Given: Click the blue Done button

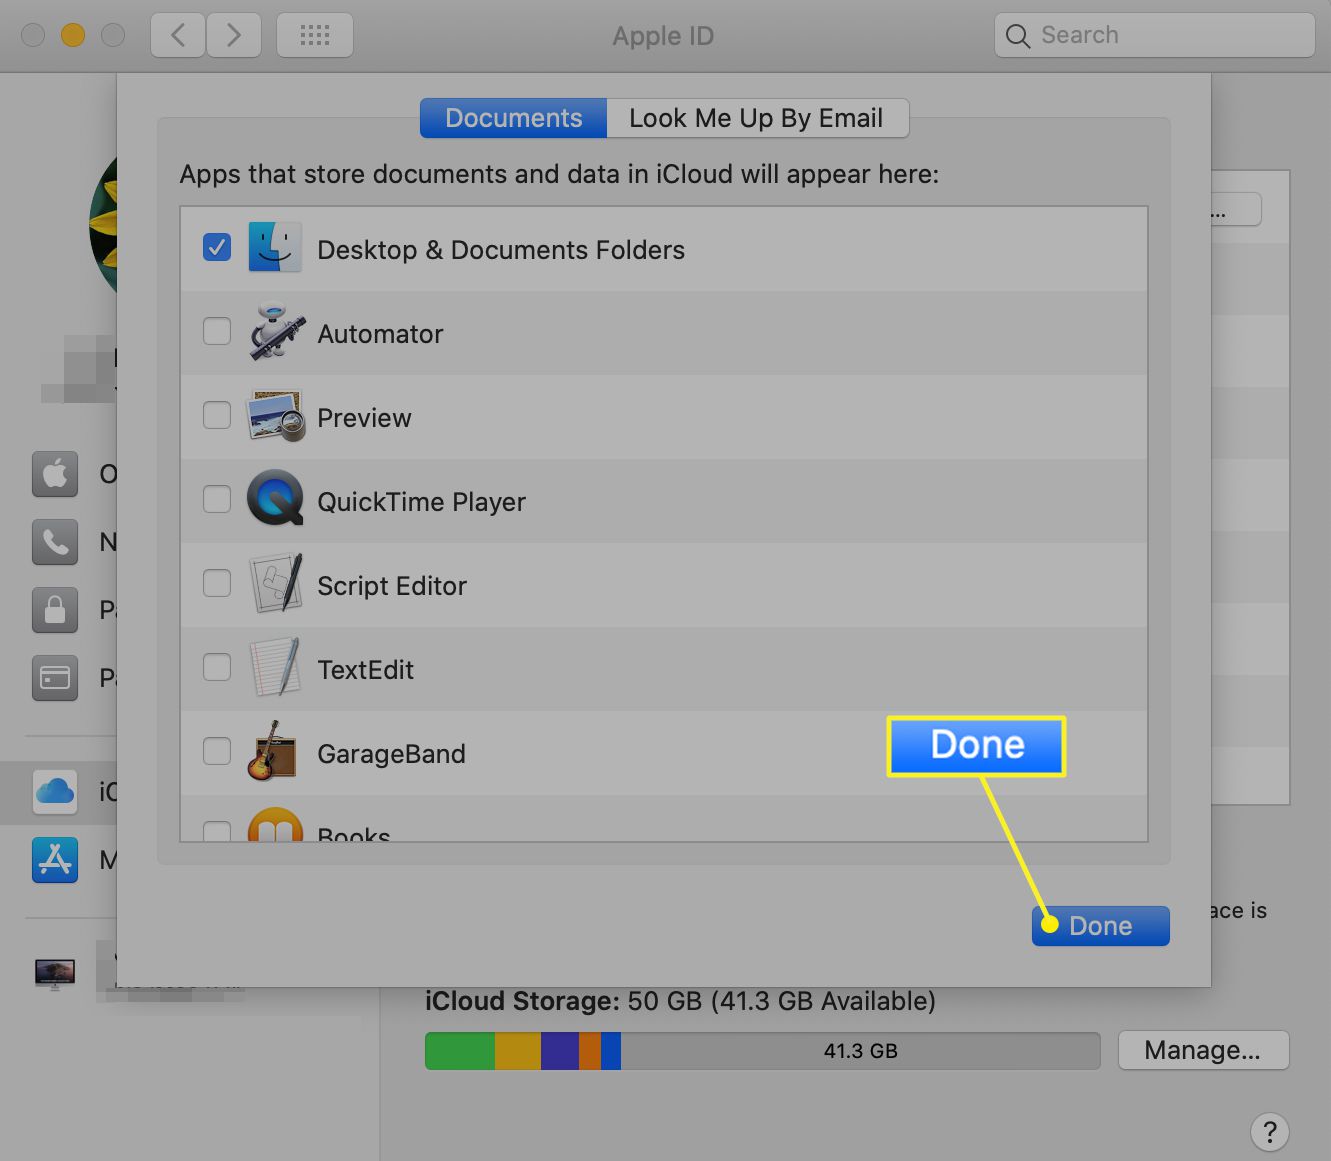Looking at the screenshot, I should pyautogui.click(x=1100, y=926).
